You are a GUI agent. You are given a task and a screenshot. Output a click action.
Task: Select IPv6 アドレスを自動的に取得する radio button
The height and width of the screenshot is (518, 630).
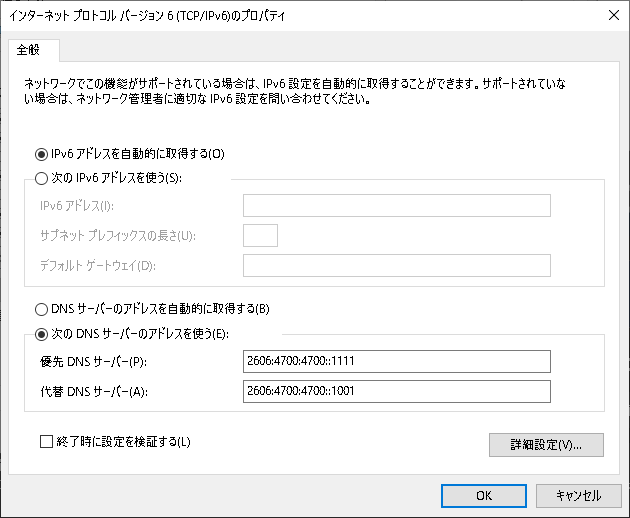tap(41, 154)
